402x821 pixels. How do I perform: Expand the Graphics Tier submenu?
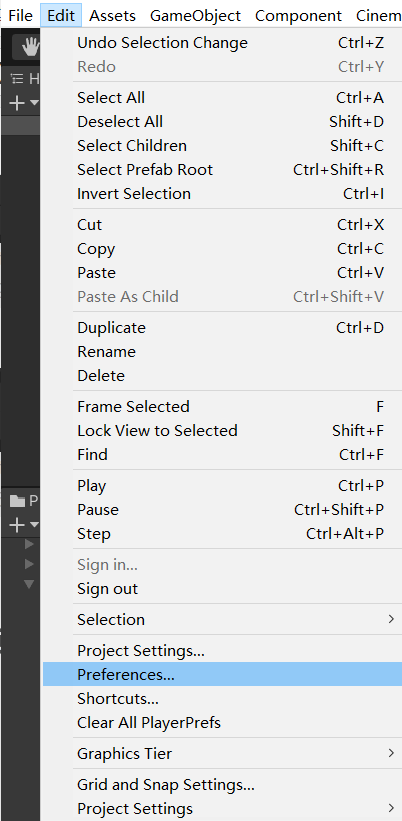(x=391, y=753)
